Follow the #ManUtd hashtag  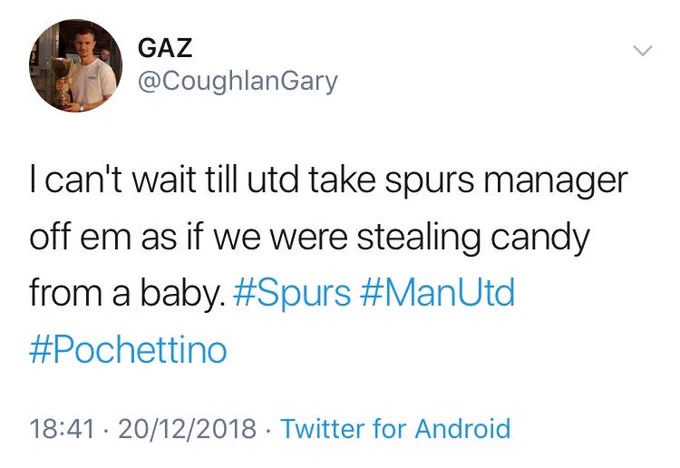pyautogui.click(x=437, y=293)
